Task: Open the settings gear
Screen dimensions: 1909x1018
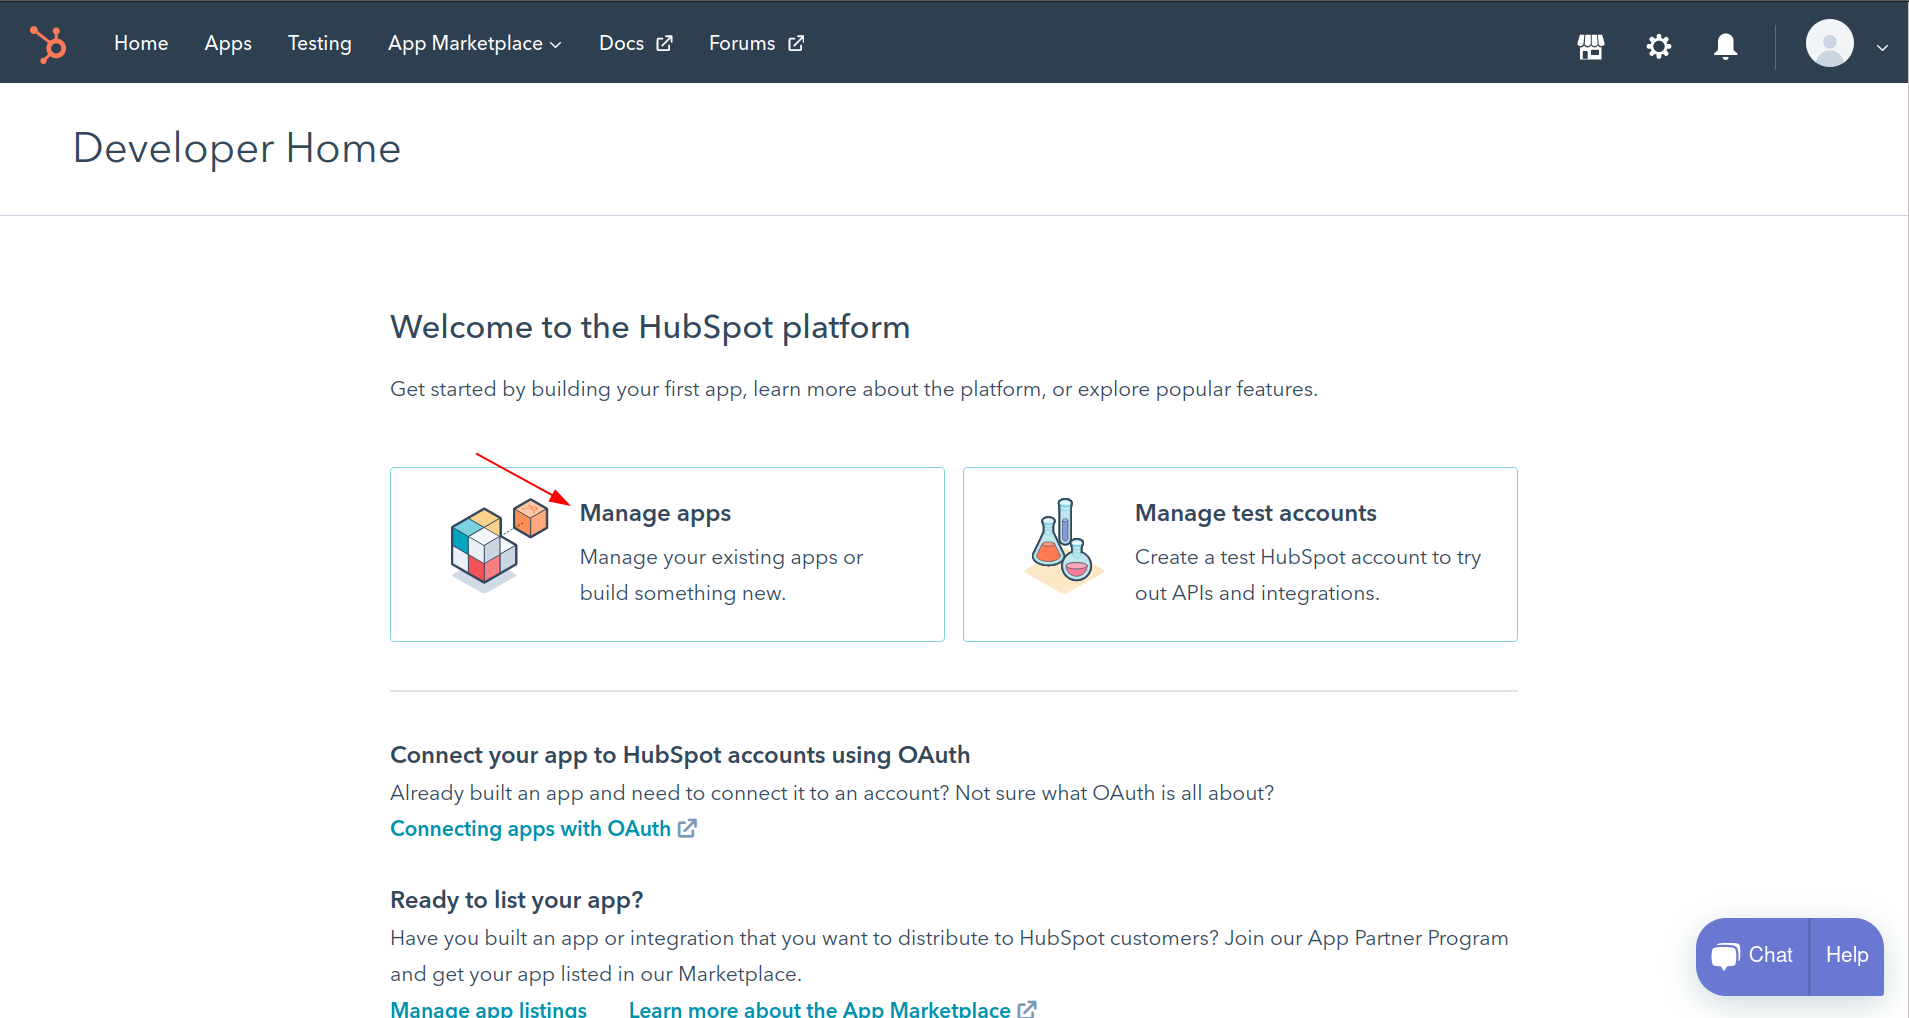Action: coord(1658,45)
